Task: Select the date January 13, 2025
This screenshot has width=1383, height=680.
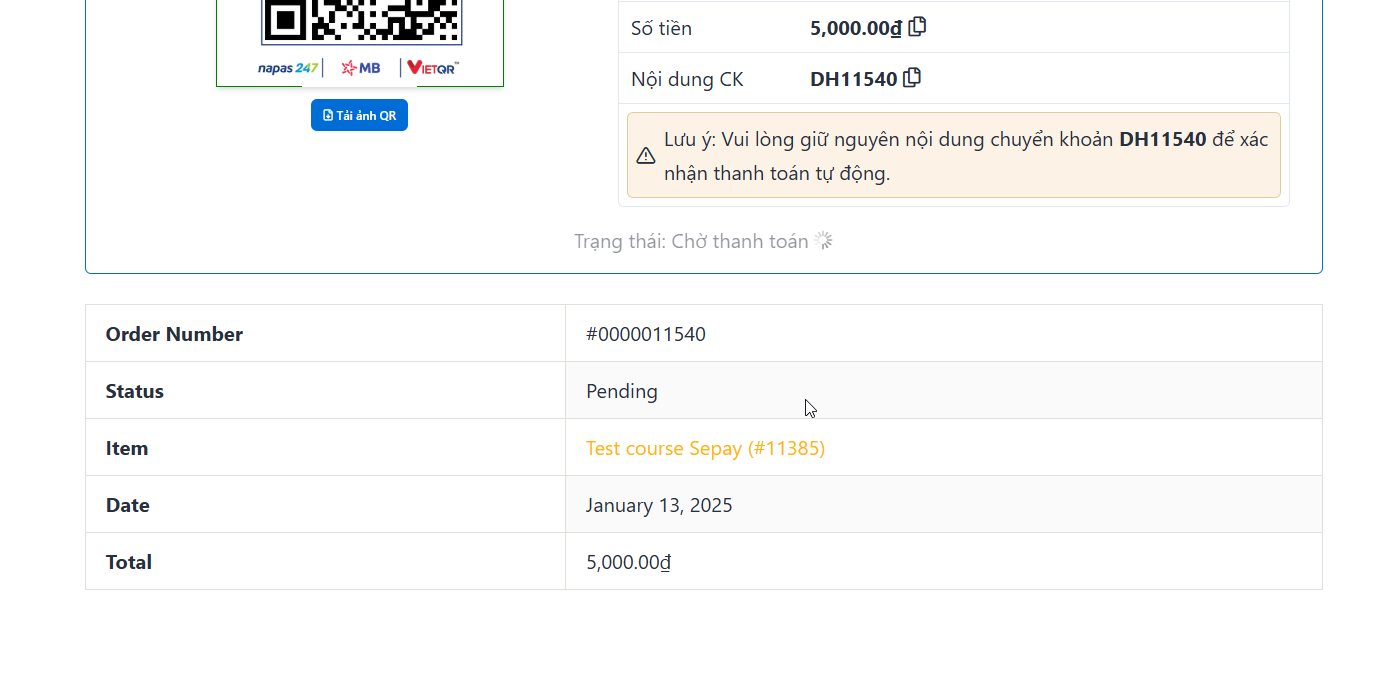Action: coord(659,505)
